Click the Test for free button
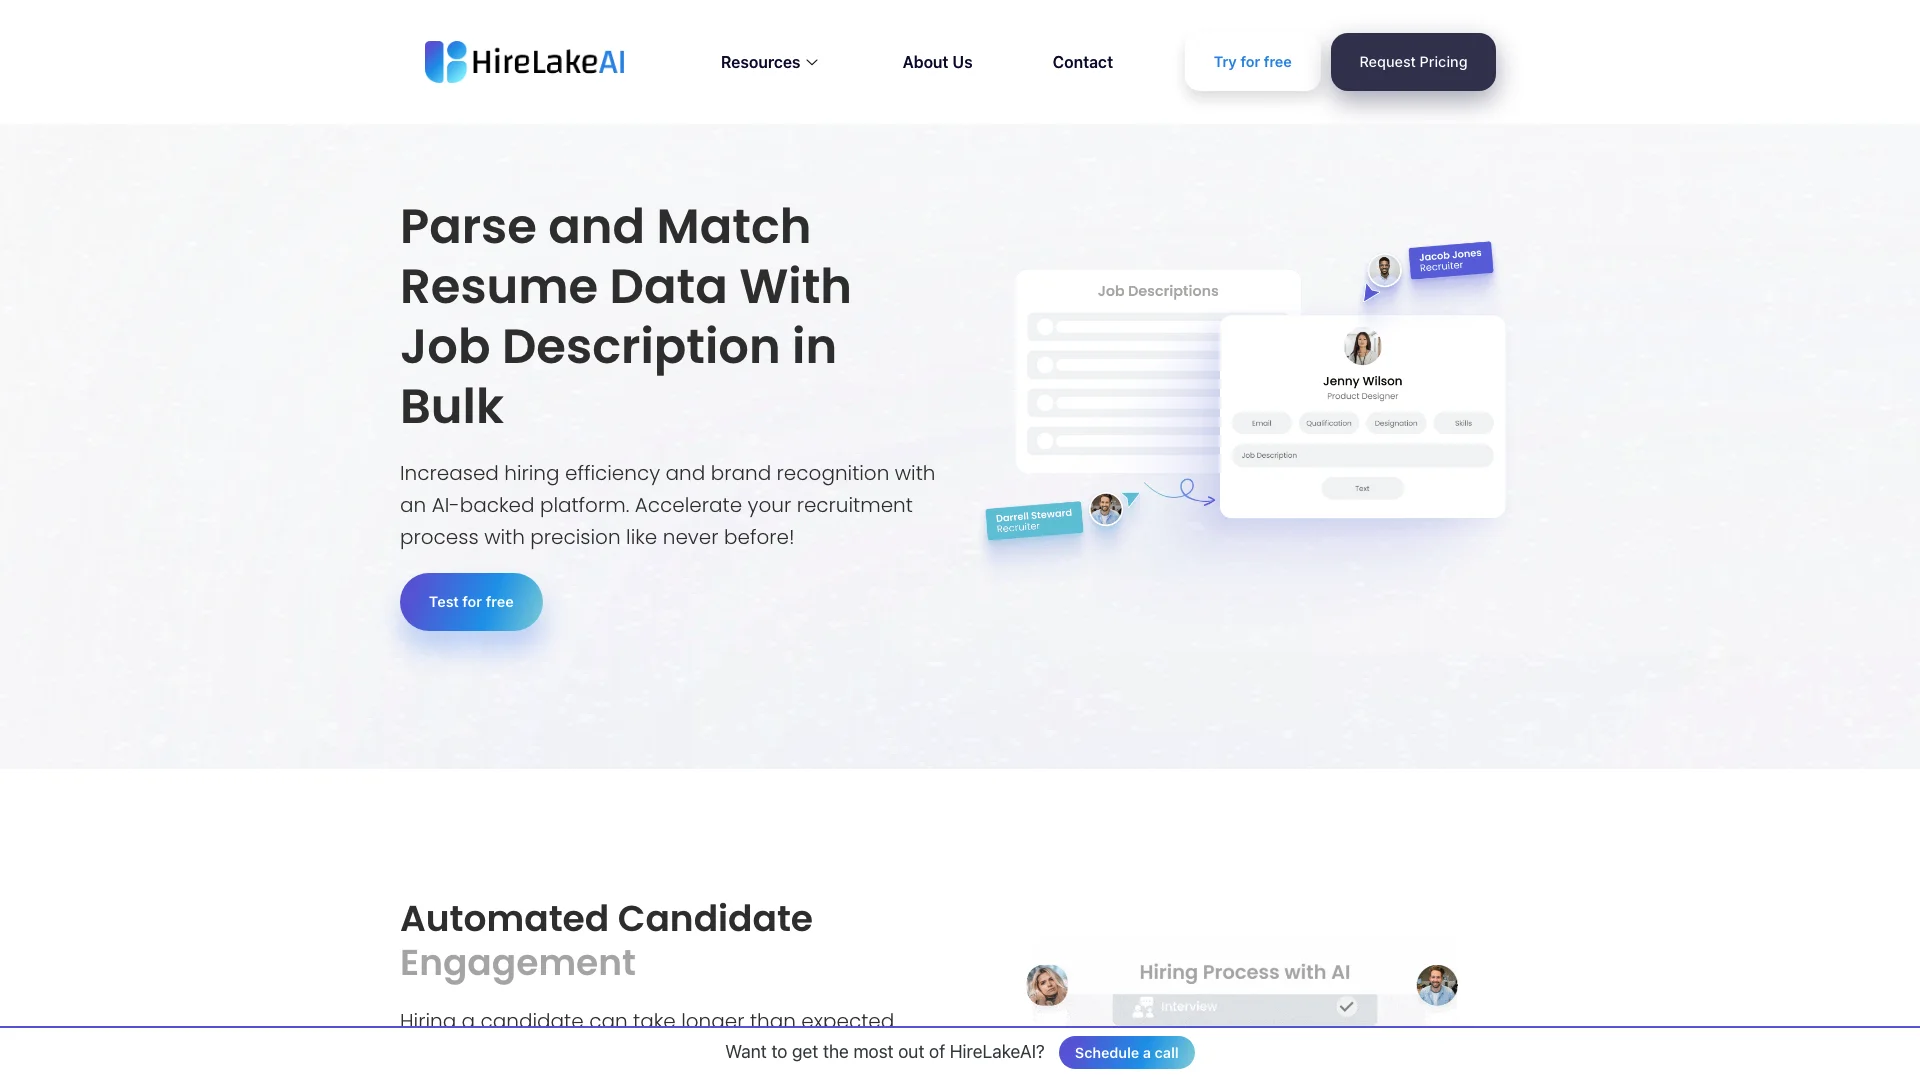1920x1080 pixels. pos(471,601)
